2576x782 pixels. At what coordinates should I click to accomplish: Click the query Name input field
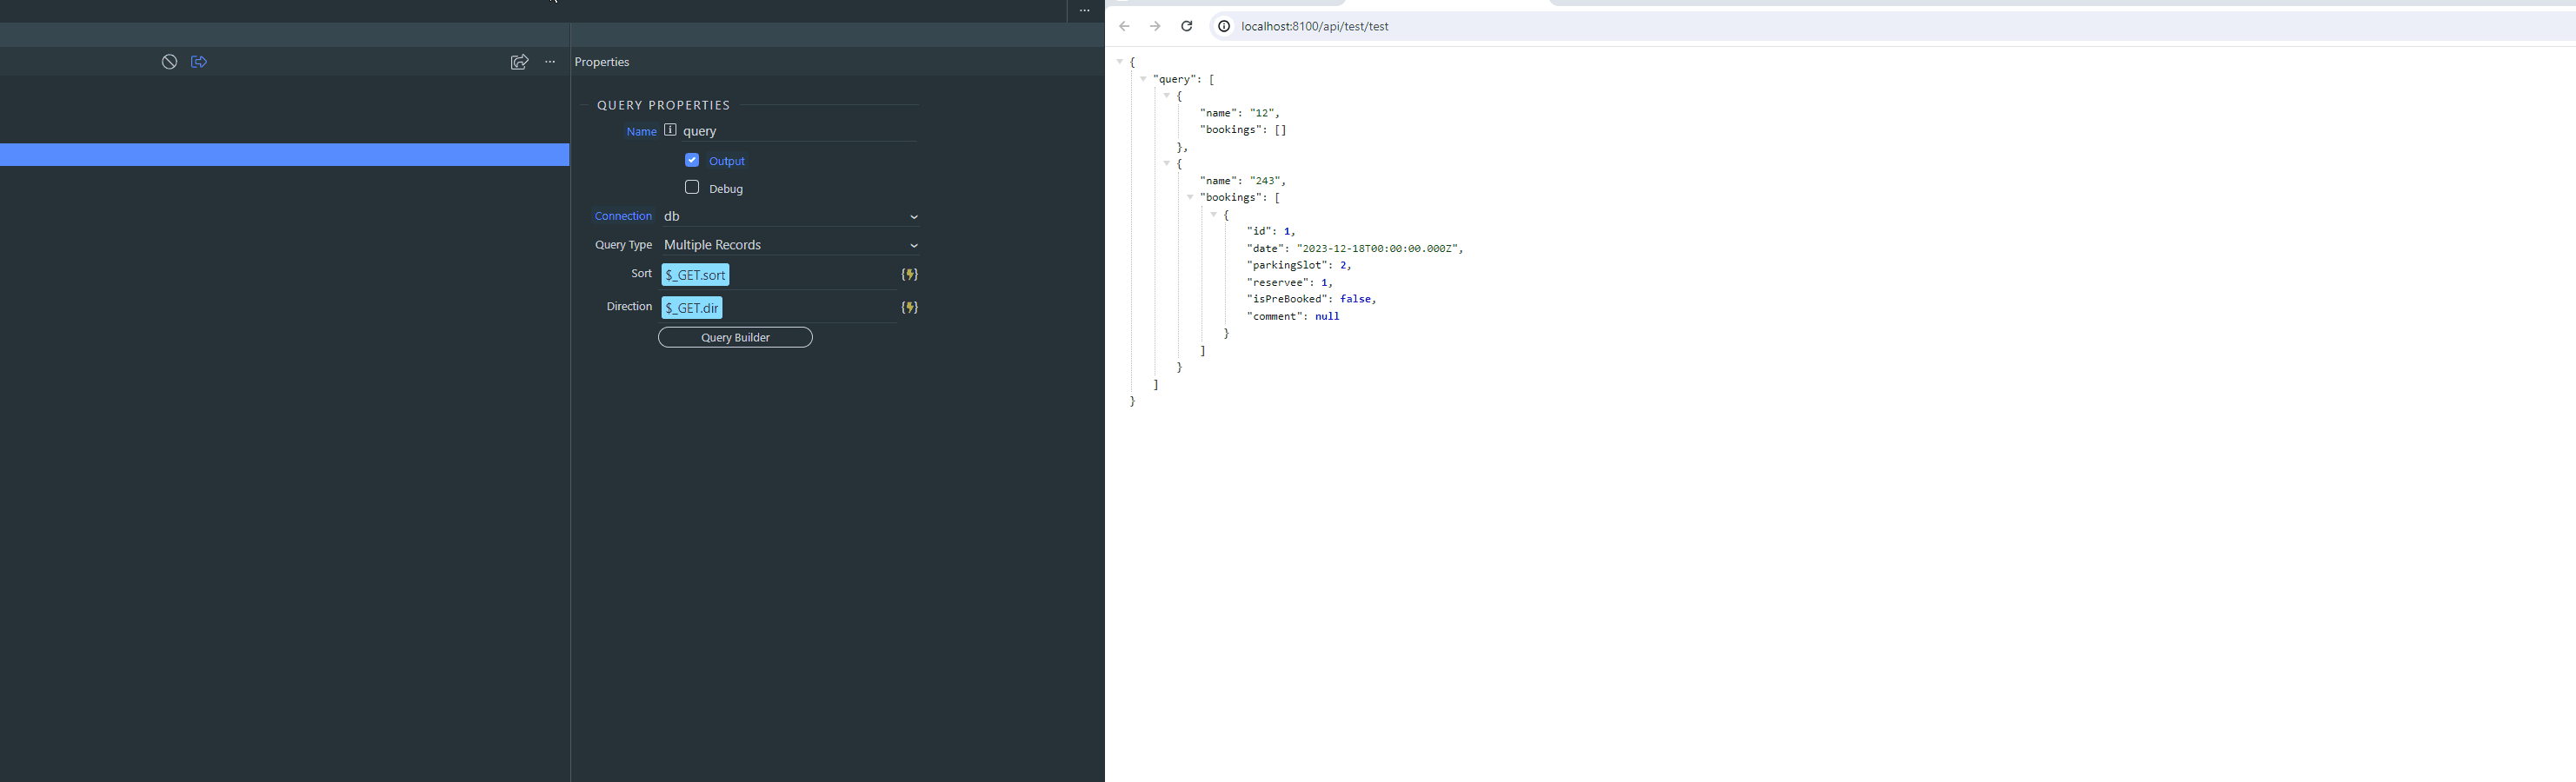point(798,131)
